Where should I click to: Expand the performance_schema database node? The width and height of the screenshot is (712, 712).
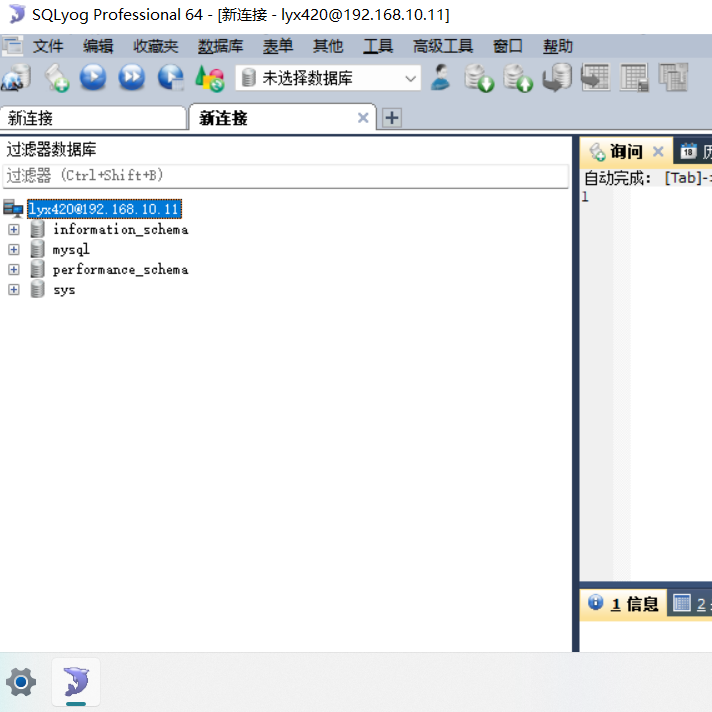14,269
